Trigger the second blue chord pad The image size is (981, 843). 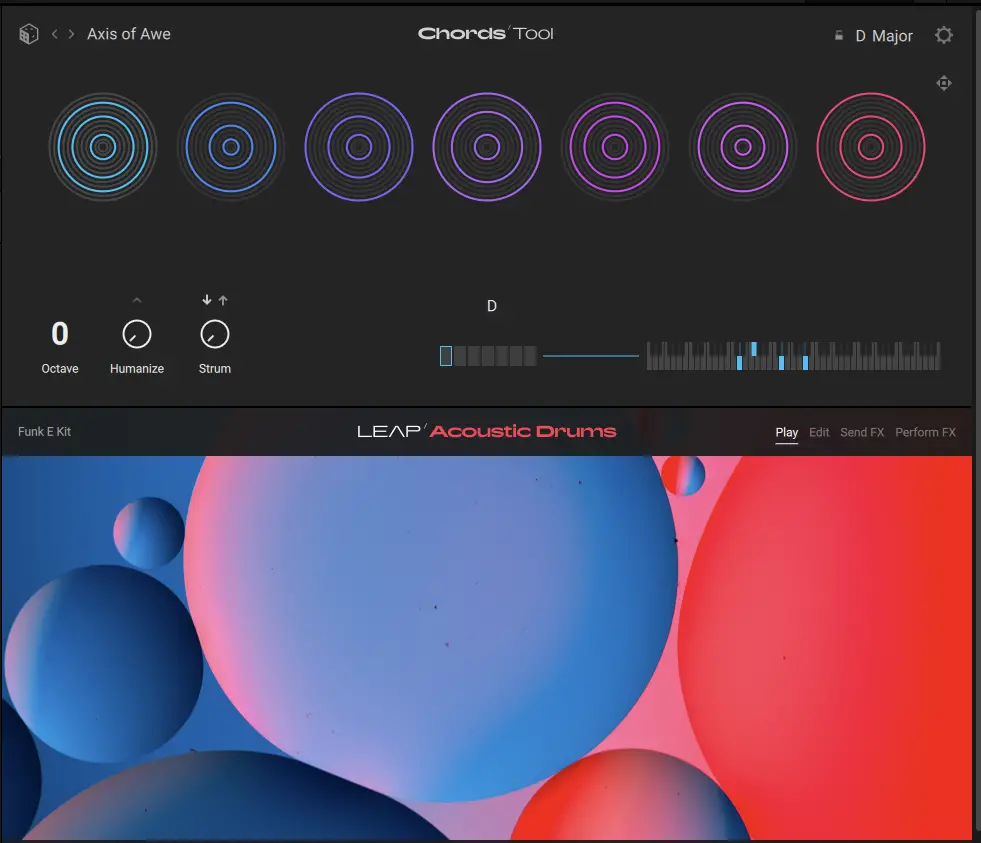(231, 147)
